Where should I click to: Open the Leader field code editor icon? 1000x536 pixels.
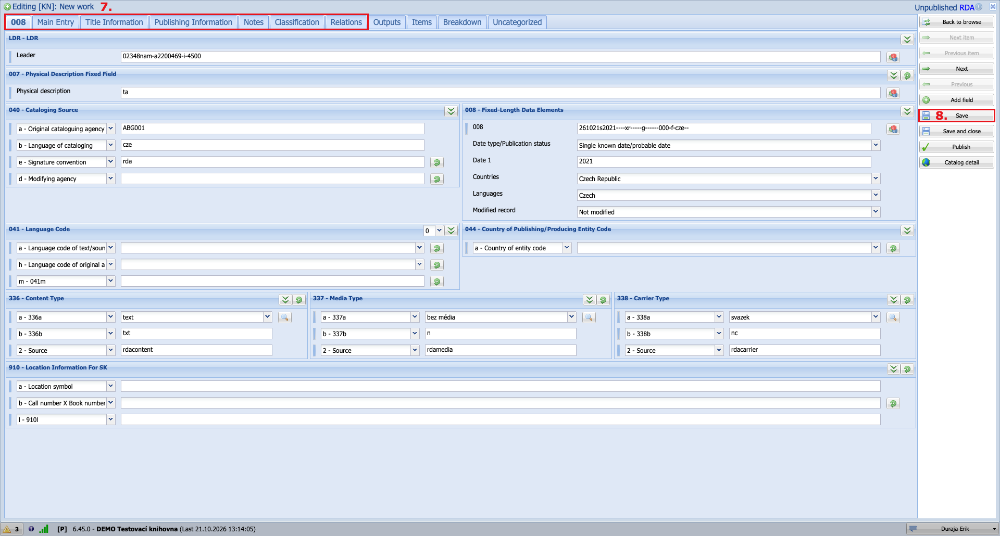(893, 57)
